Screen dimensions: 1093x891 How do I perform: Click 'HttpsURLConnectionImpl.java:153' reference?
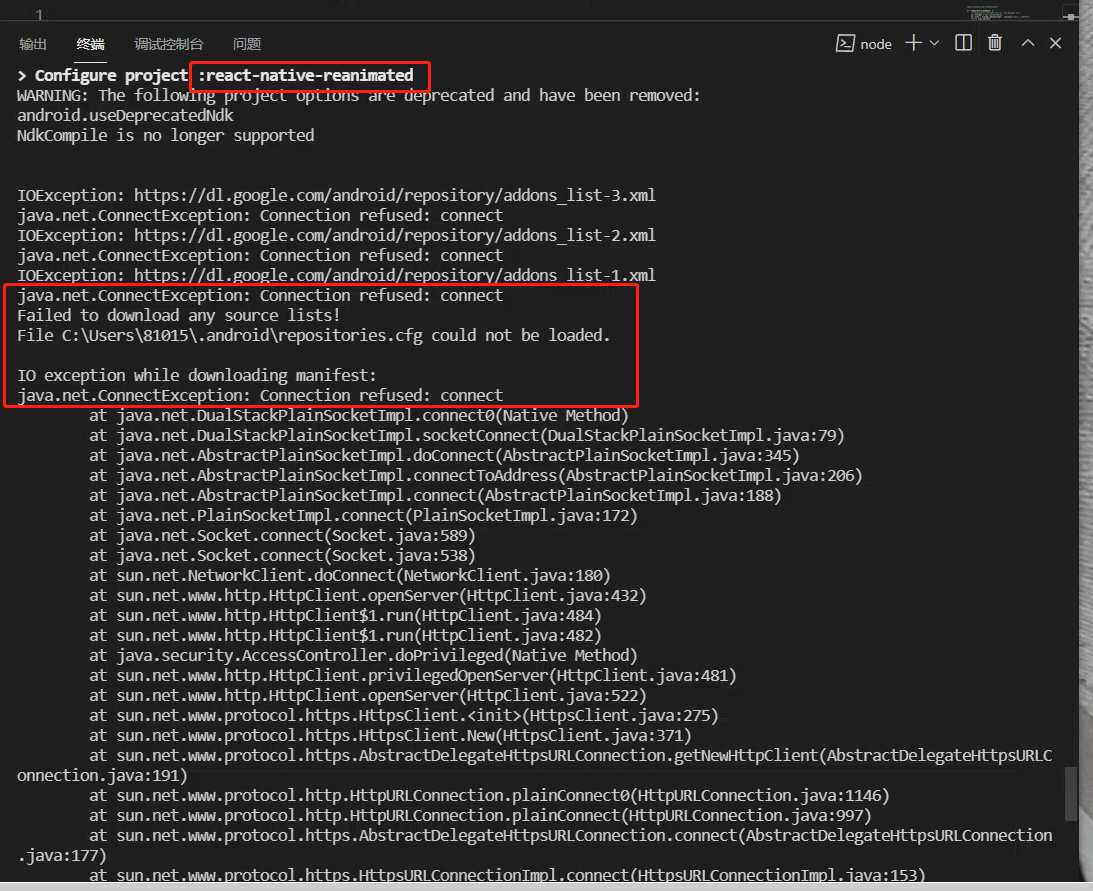778,875
